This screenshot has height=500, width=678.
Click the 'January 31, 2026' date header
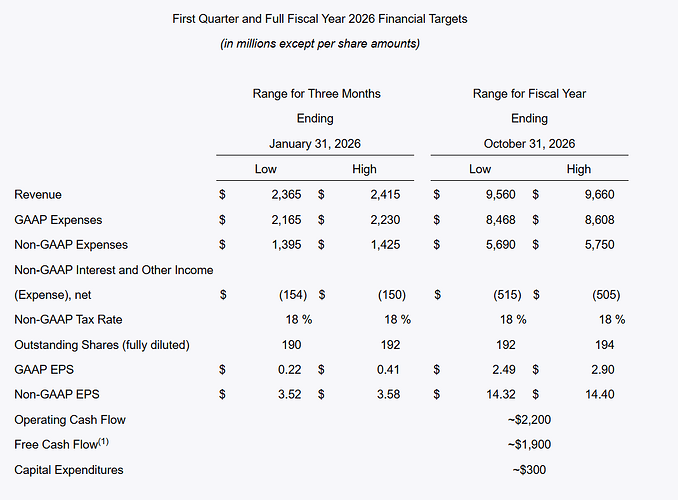point(316,144)
